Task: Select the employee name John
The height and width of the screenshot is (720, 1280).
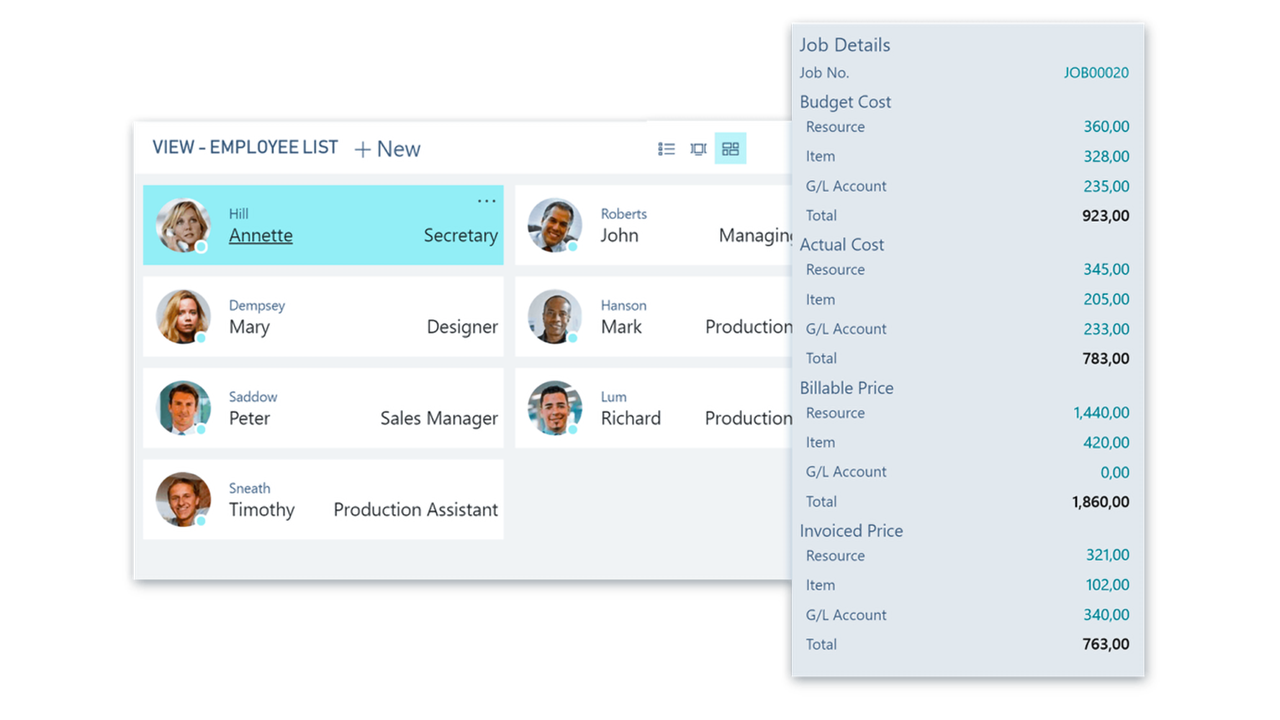Action: click(620, 236)
